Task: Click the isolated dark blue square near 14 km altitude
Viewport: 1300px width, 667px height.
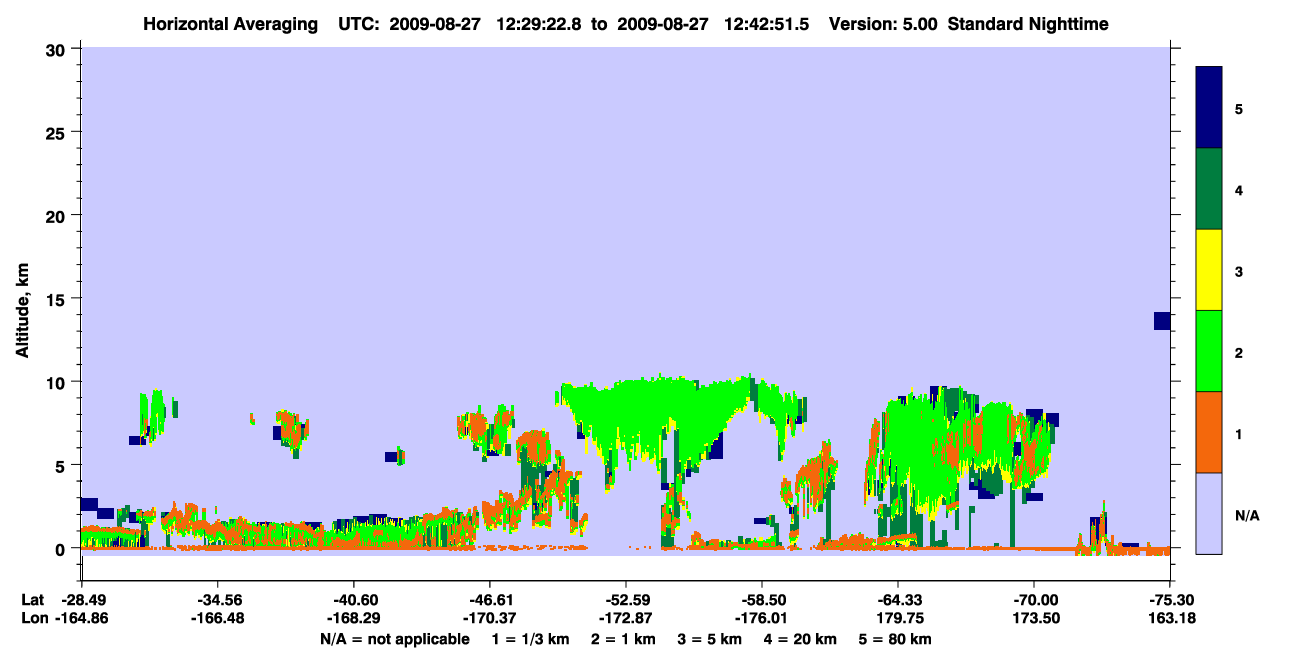Action: pyautogui.click(x=1162, y=321)
